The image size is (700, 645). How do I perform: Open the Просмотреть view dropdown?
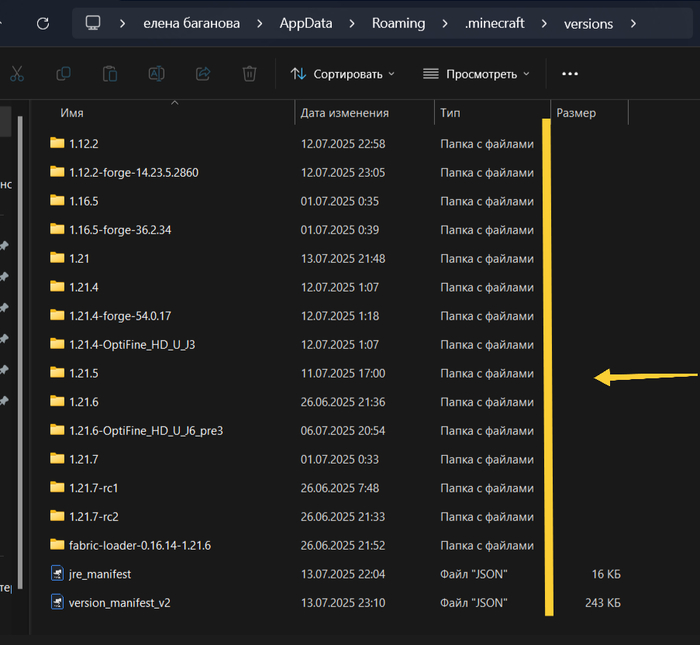(476, 73)
